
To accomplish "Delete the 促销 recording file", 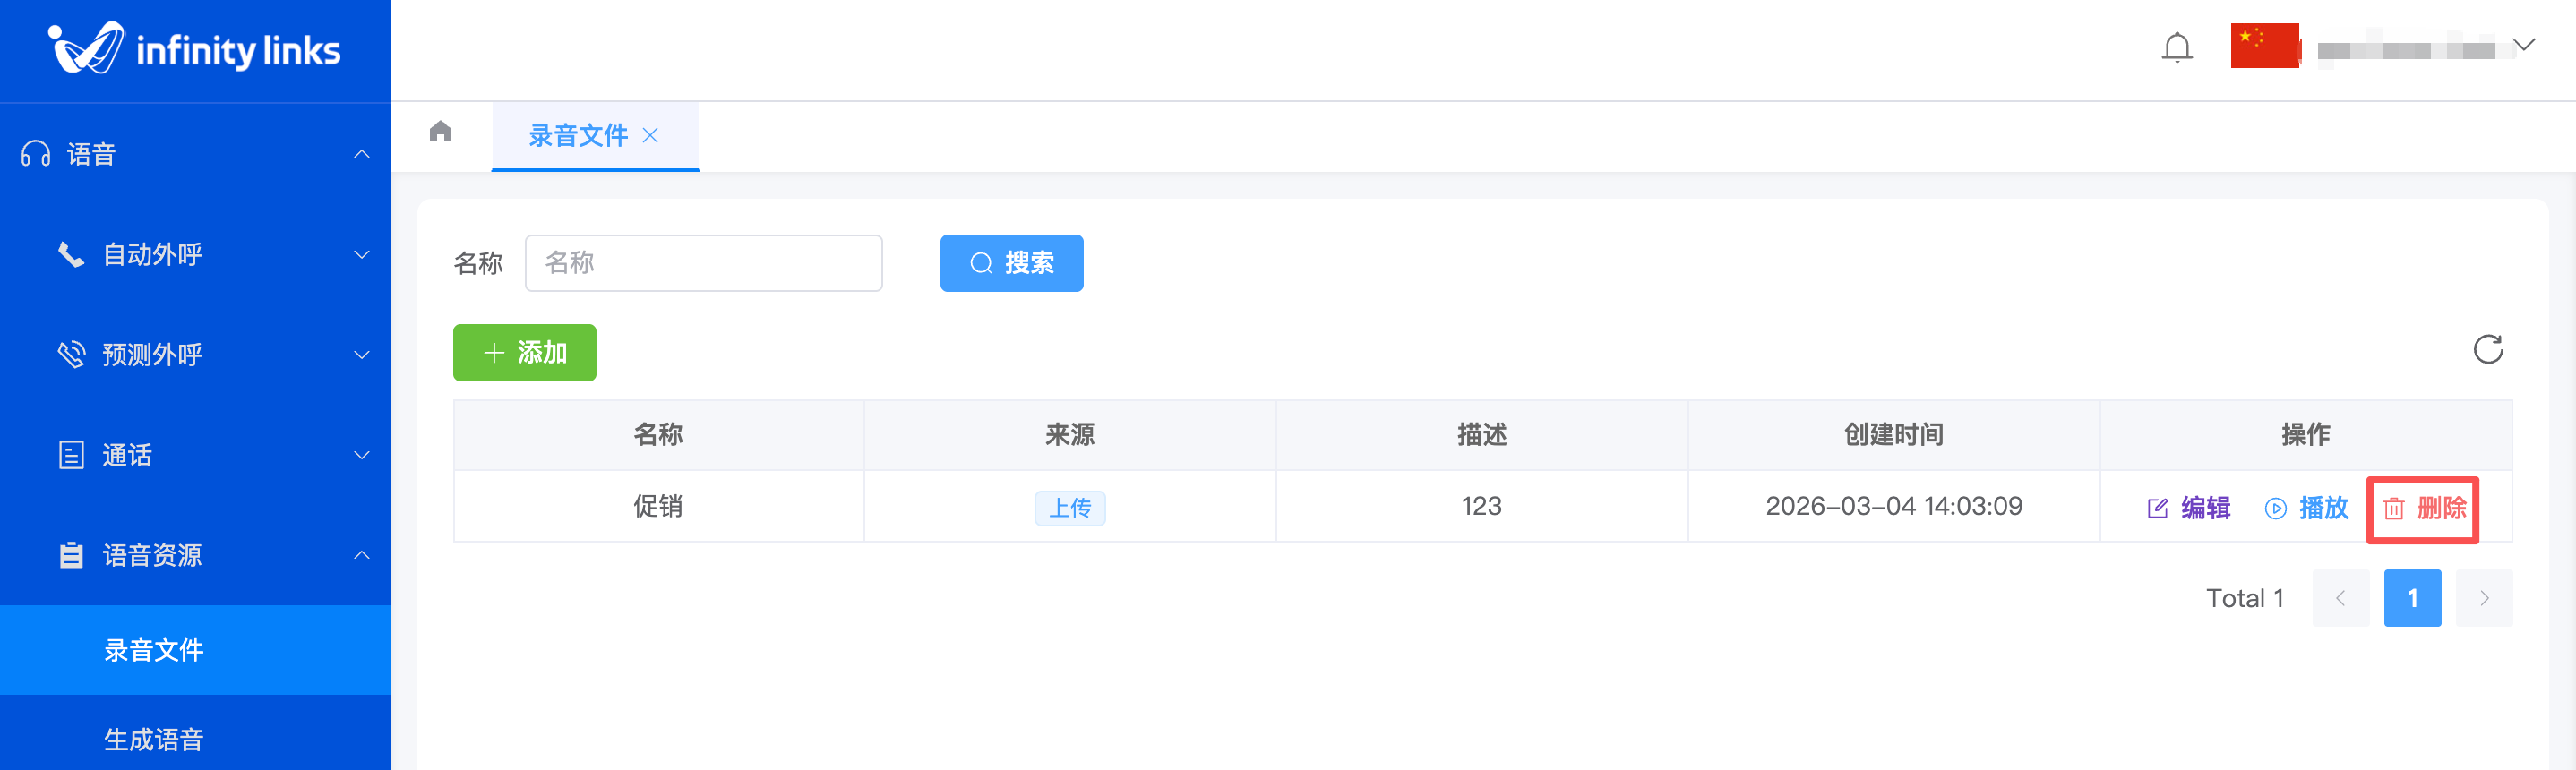I will (x=2423, y=508).
